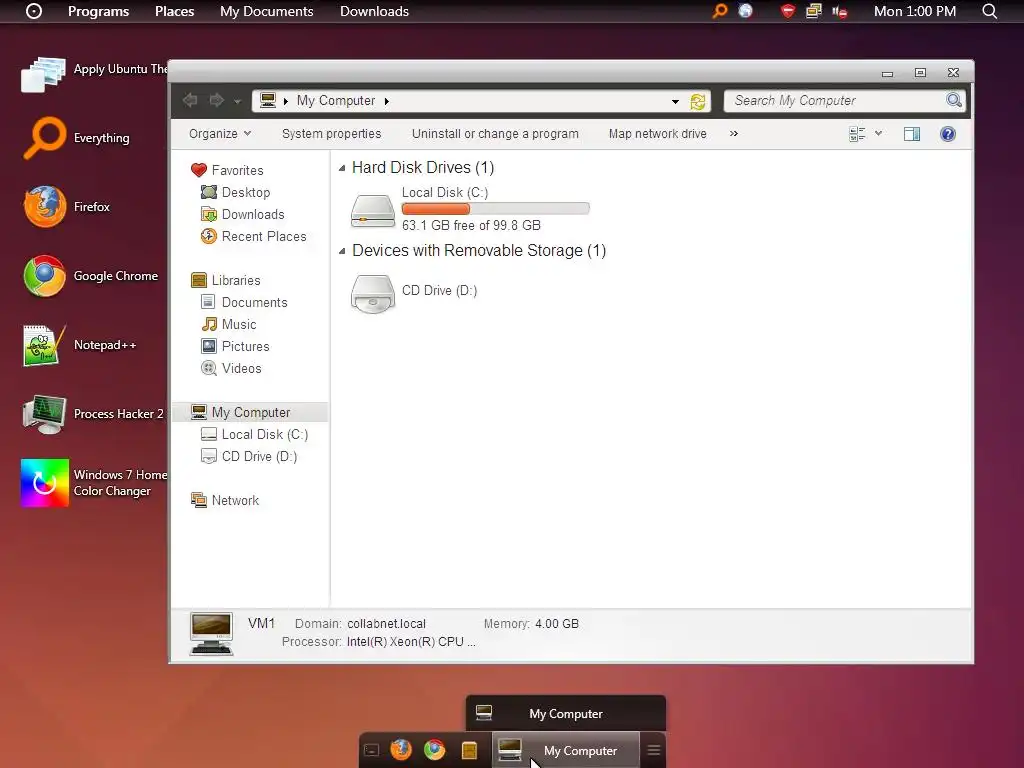This screenshot has width=1024, height=768.
Task: Open the libraries folder icon in dock
Action: coord(469,750)
